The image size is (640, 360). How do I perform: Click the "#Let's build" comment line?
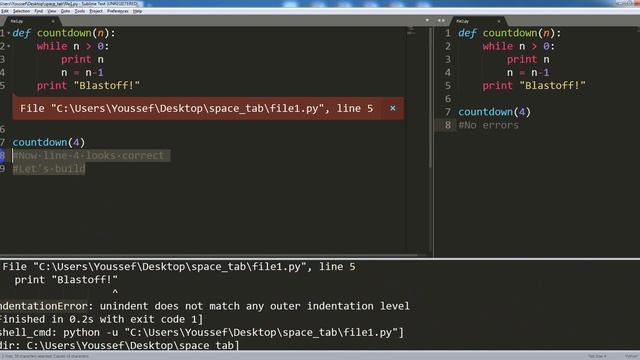(49, 169)
